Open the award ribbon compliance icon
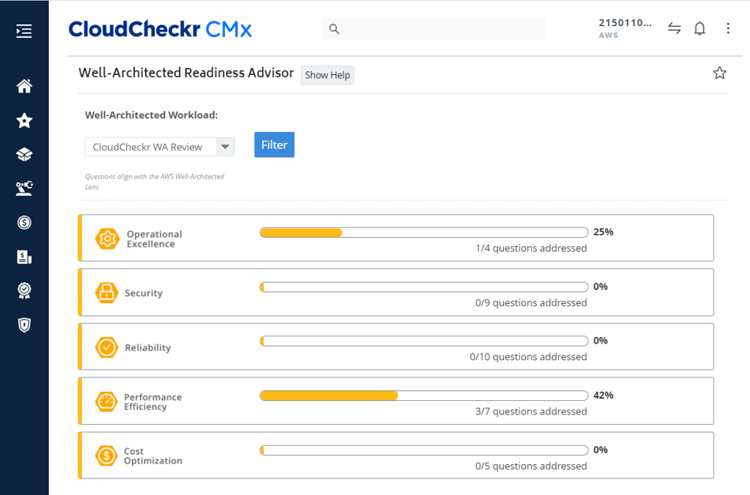 24,291
